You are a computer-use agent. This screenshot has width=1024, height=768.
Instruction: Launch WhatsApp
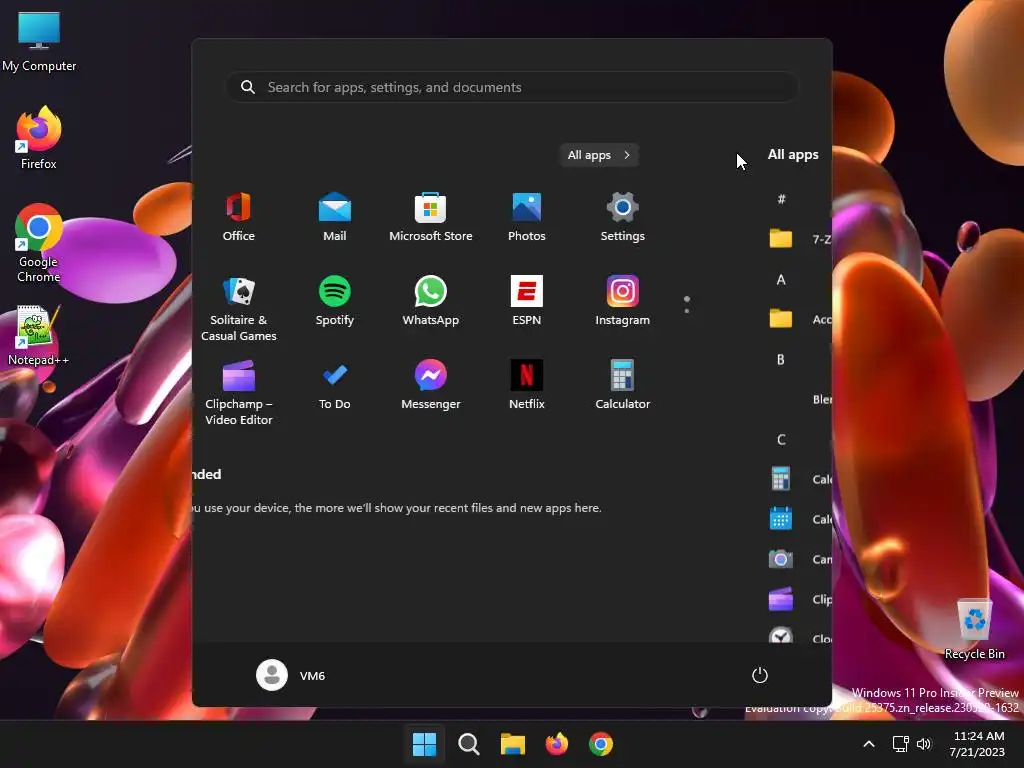coord(430,301)
